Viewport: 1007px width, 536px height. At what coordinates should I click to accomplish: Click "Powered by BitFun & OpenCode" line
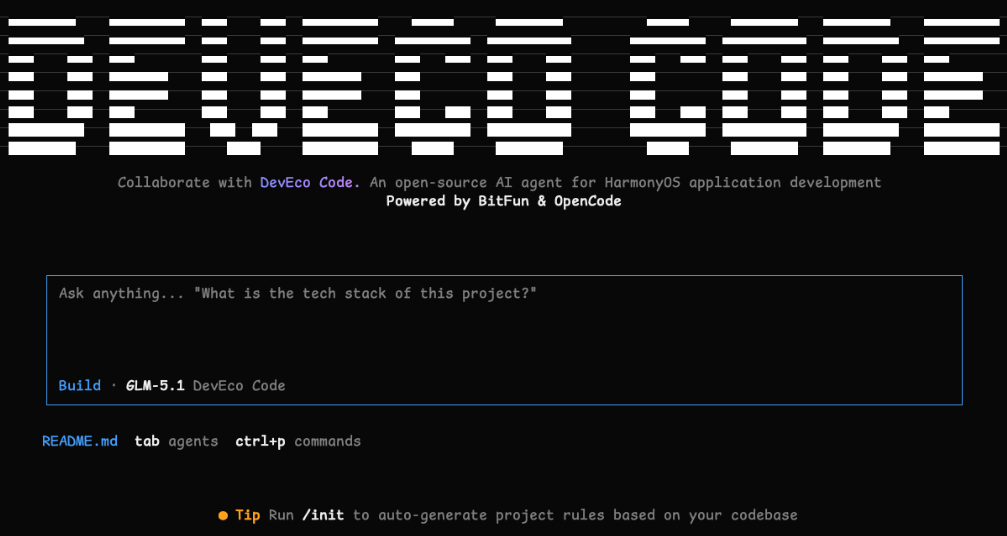(504, 201)
